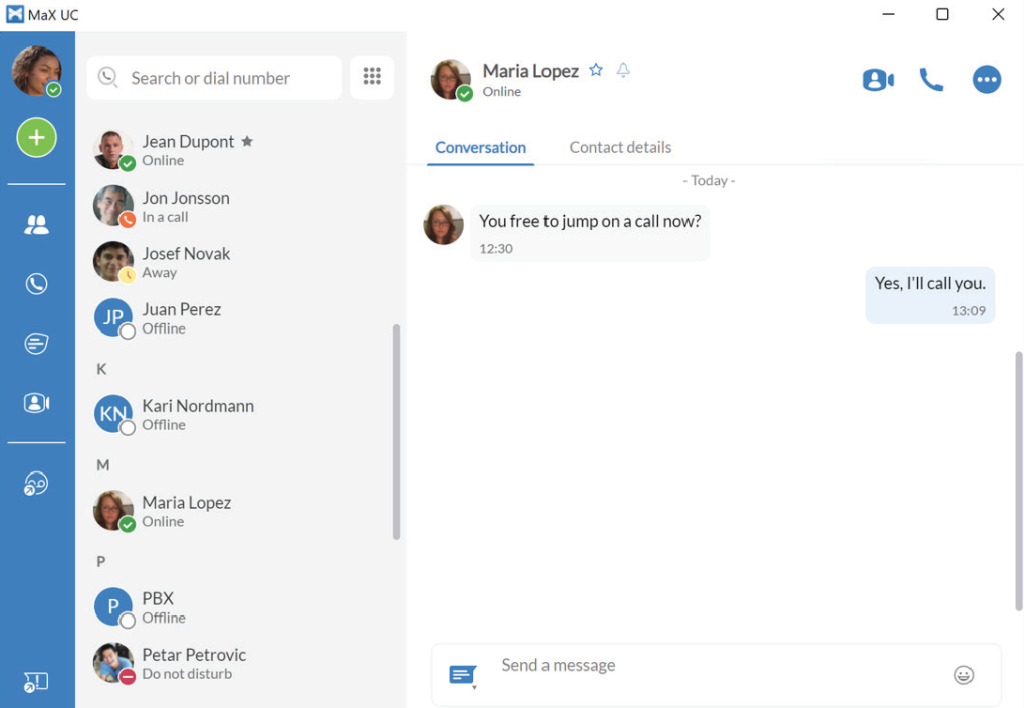Toggle the notification bell for Maria Lopez
This screenshot has height=708, width=1024.
point(623,70)
